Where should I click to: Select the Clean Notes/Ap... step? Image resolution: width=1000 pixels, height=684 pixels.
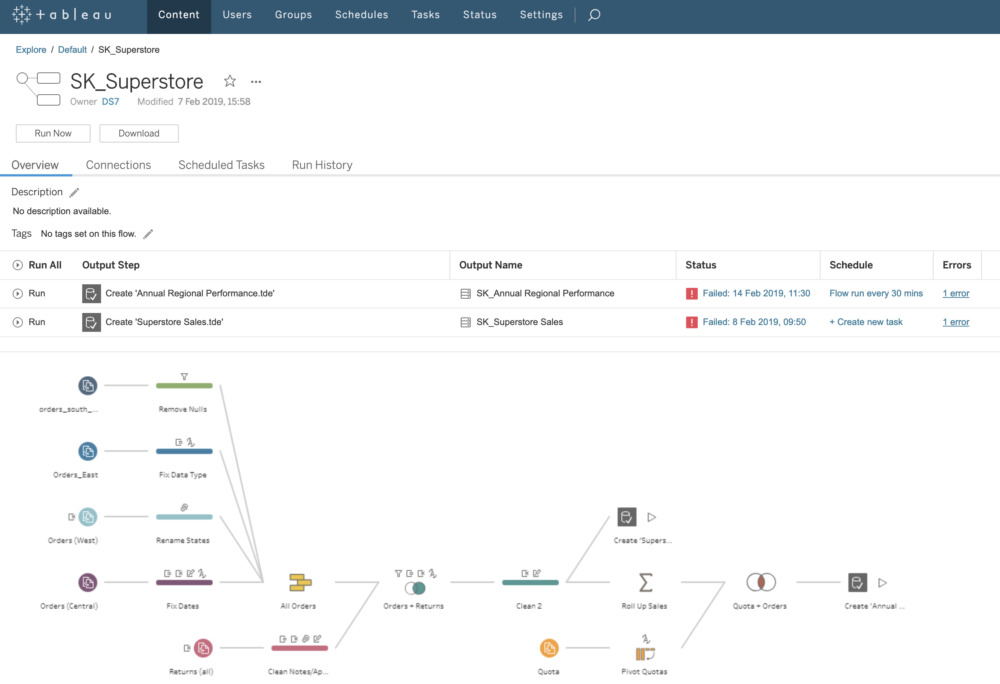(300, 648)
